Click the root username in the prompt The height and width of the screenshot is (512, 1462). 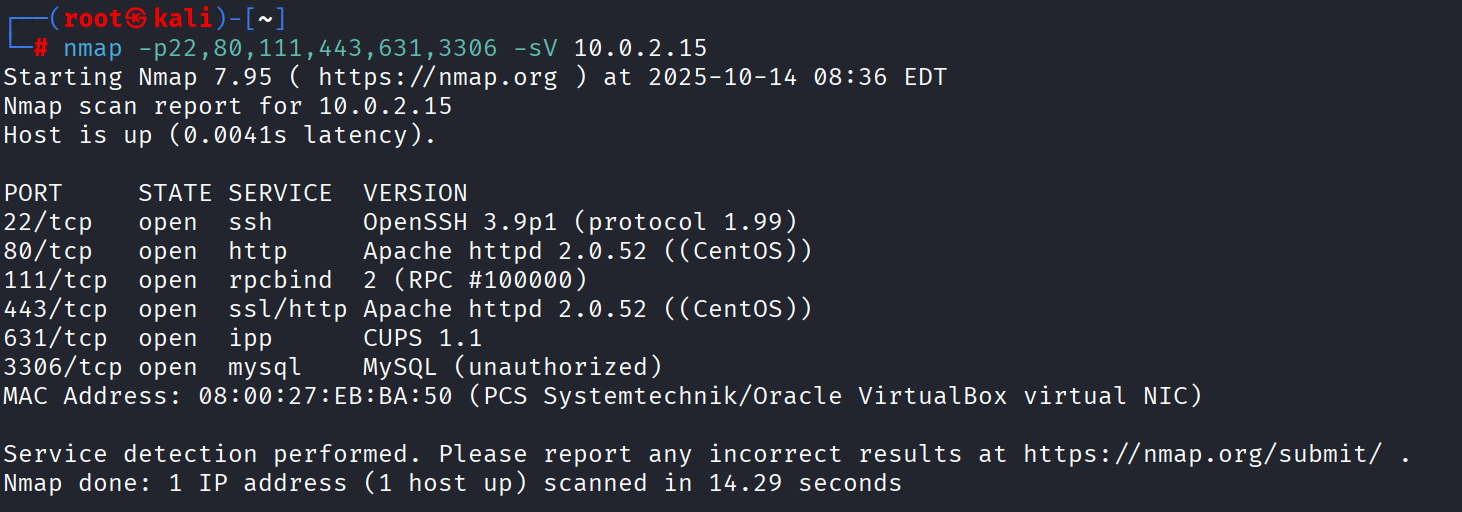click(93, 18)
